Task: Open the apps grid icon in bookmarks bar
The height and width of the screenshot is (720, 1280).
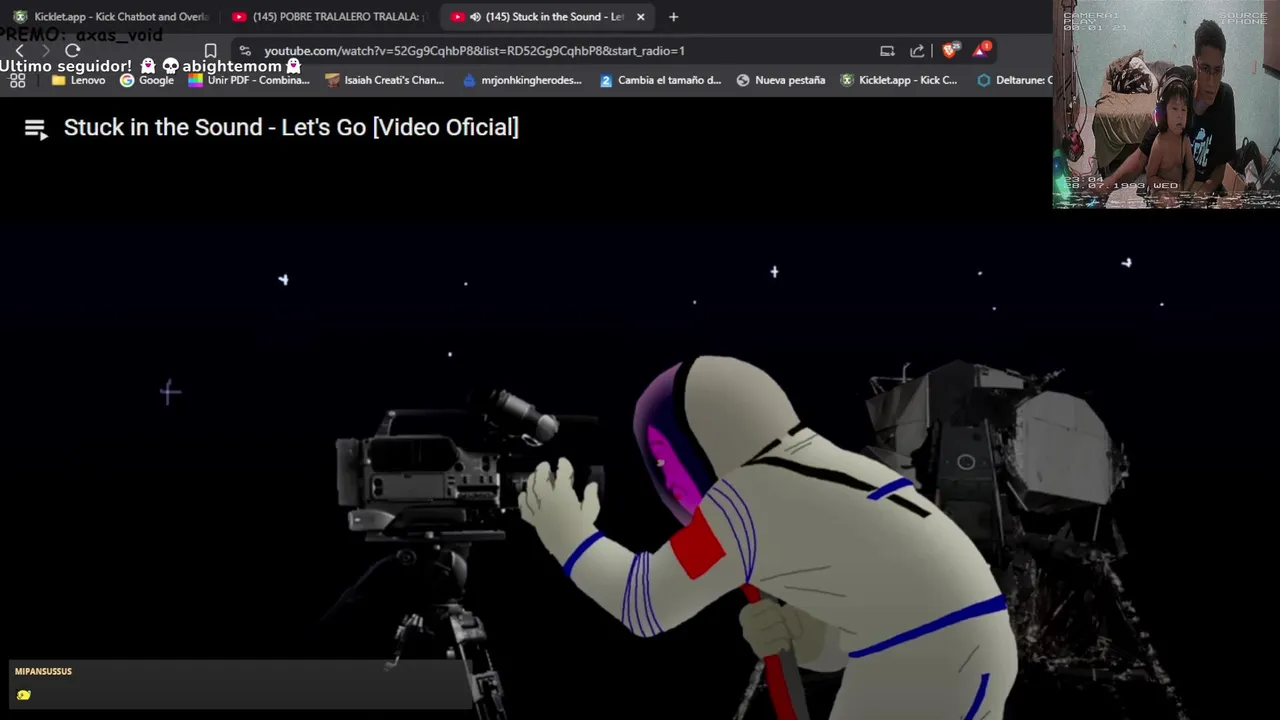Action: pyautogui.click(x=18, y=80)
